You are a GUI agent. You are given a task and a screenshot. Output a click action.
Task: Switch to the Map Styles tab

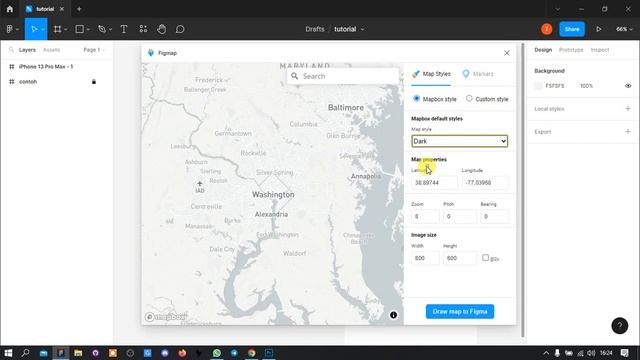[x=431, y=74]
